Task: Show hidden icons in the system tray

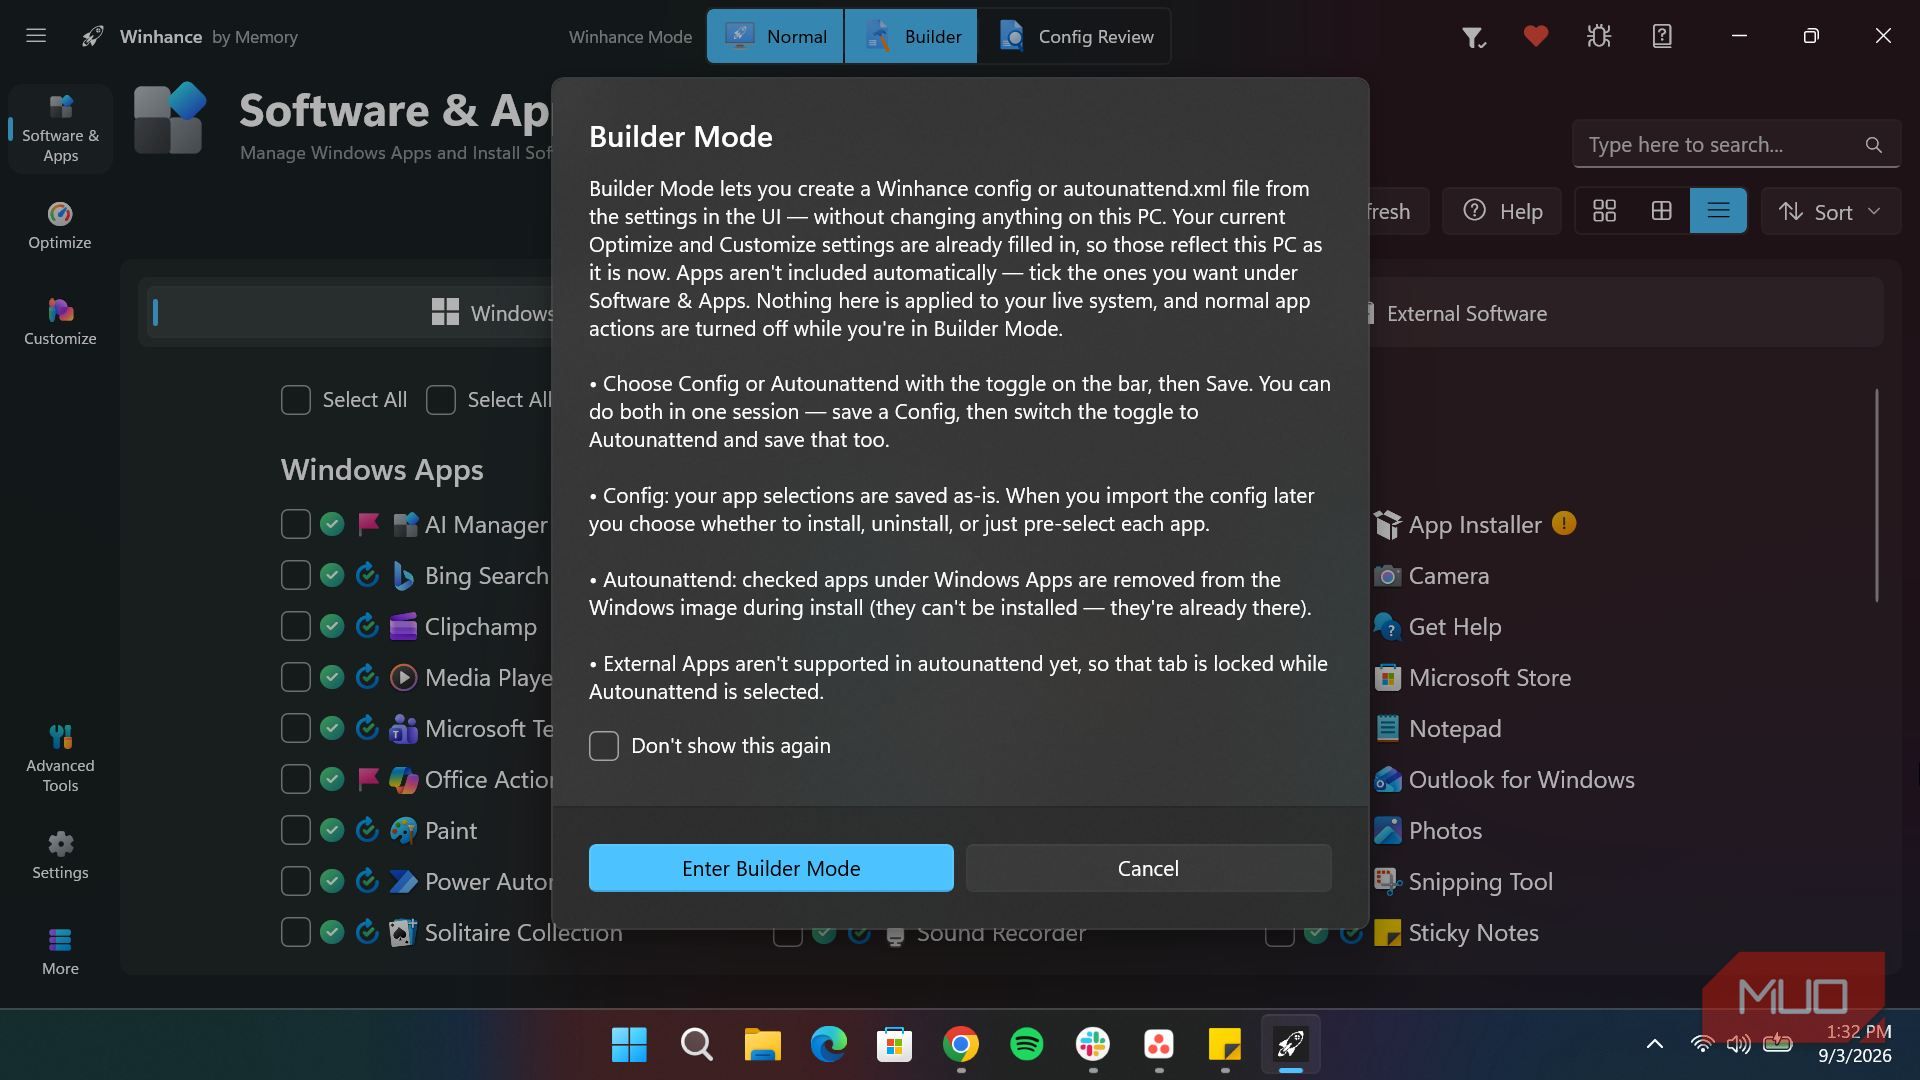Action: tap(1655, 1044)
